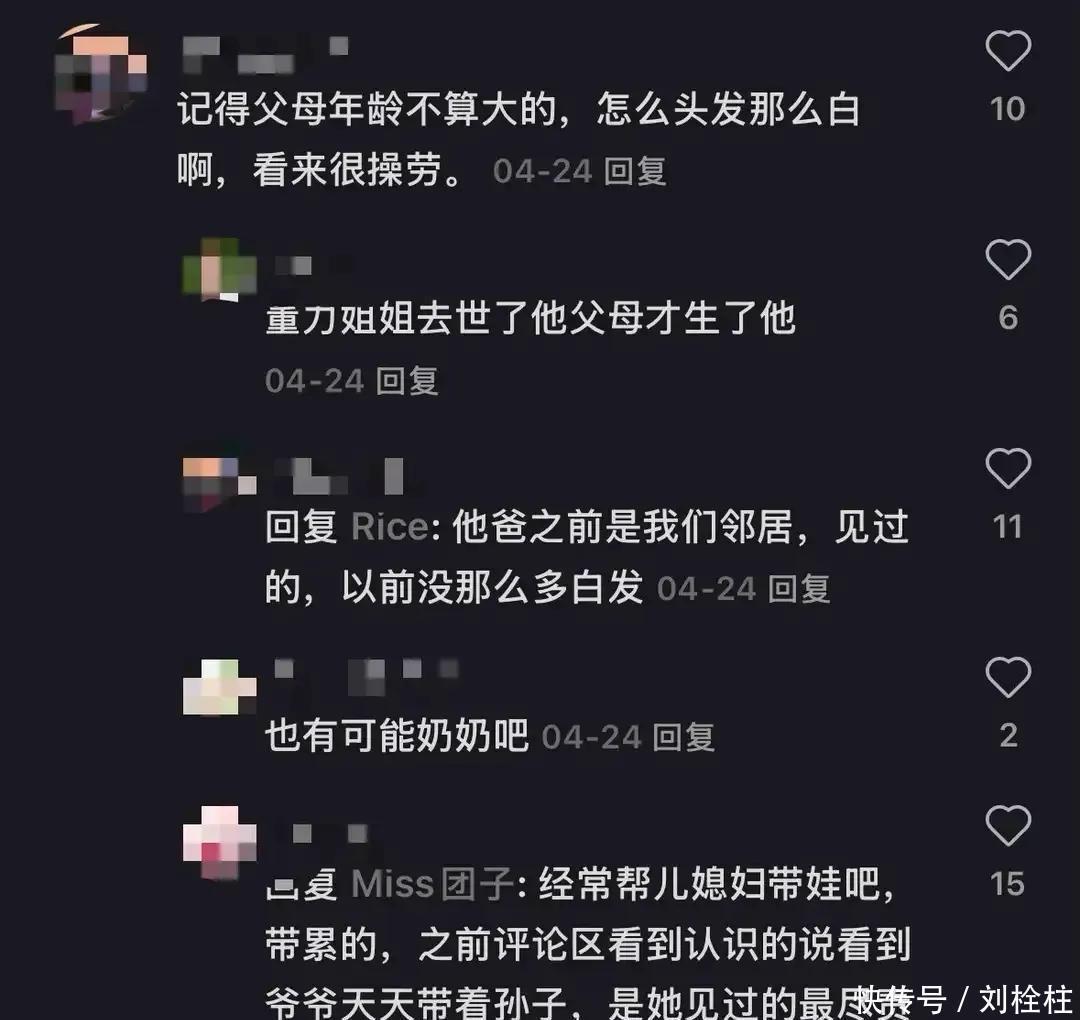Open avatar of the Rice reply author

tap(219, 483)
